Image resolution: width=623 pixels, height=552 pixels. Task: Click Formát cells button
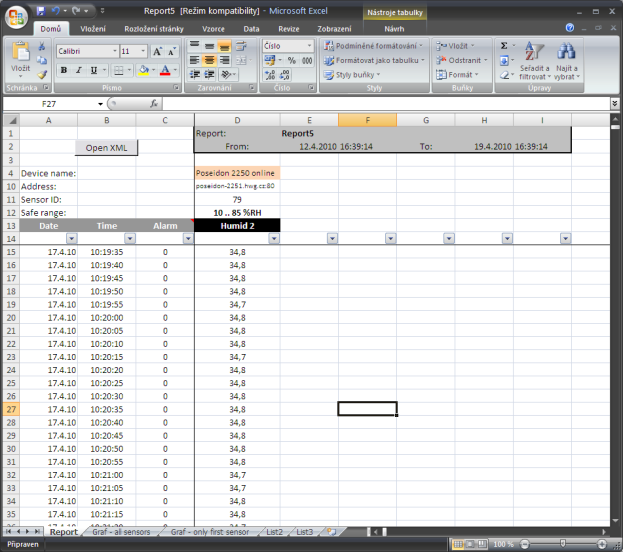coord(458,75)
